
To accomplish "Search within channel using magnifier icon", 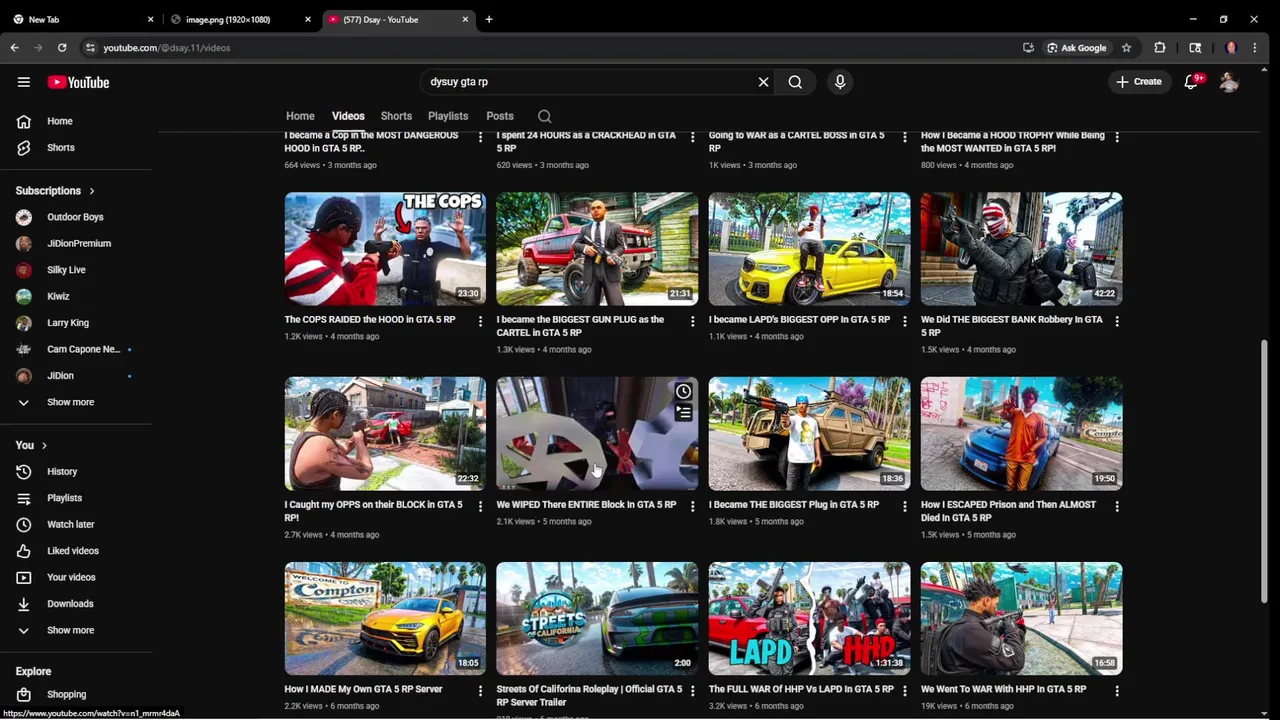I will click(544, 116).
